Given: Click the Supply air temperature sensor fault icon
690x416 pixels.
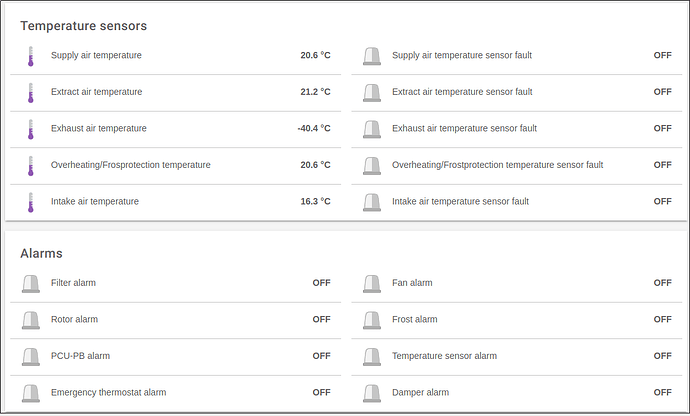Looking at the screenshot, I should 372,56.
